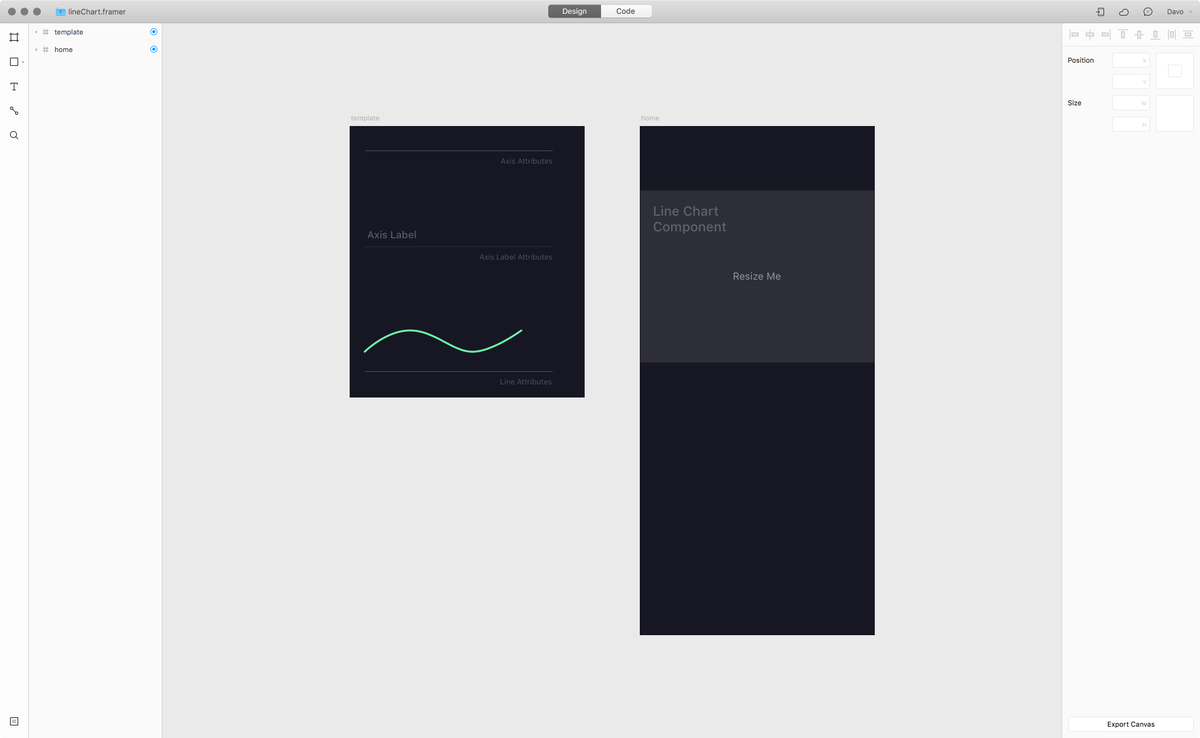1200x738 pixels.
Task: Click the 'Axis Attributes' text
Action: pos(526,161)
